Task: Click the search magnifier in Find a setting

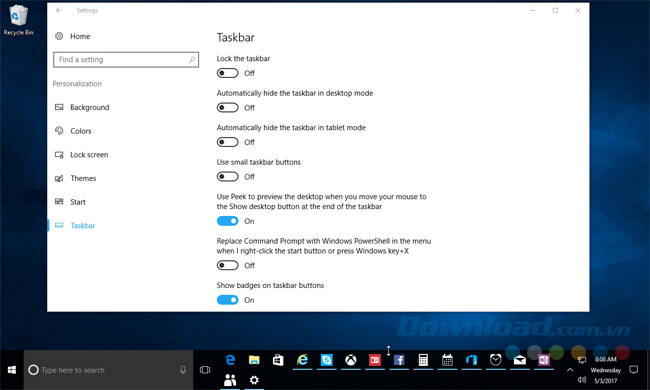Action: coord(192,60)
